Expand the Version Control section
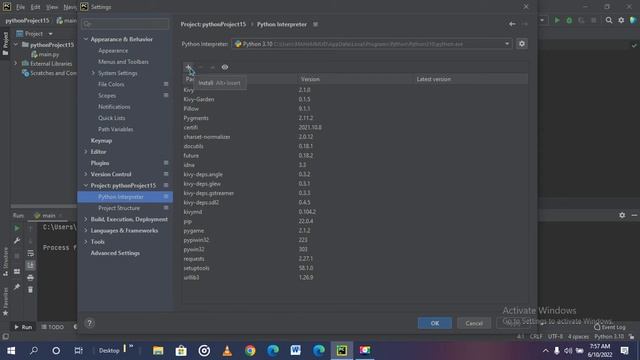 tap(86, 174)
